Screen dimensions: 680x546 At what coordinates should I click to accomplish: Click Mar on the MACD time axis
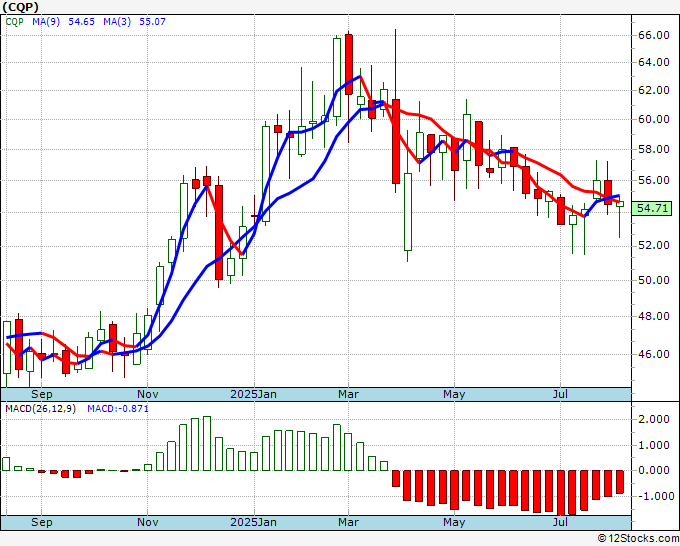pyautogui.click(x=348, y=522)
